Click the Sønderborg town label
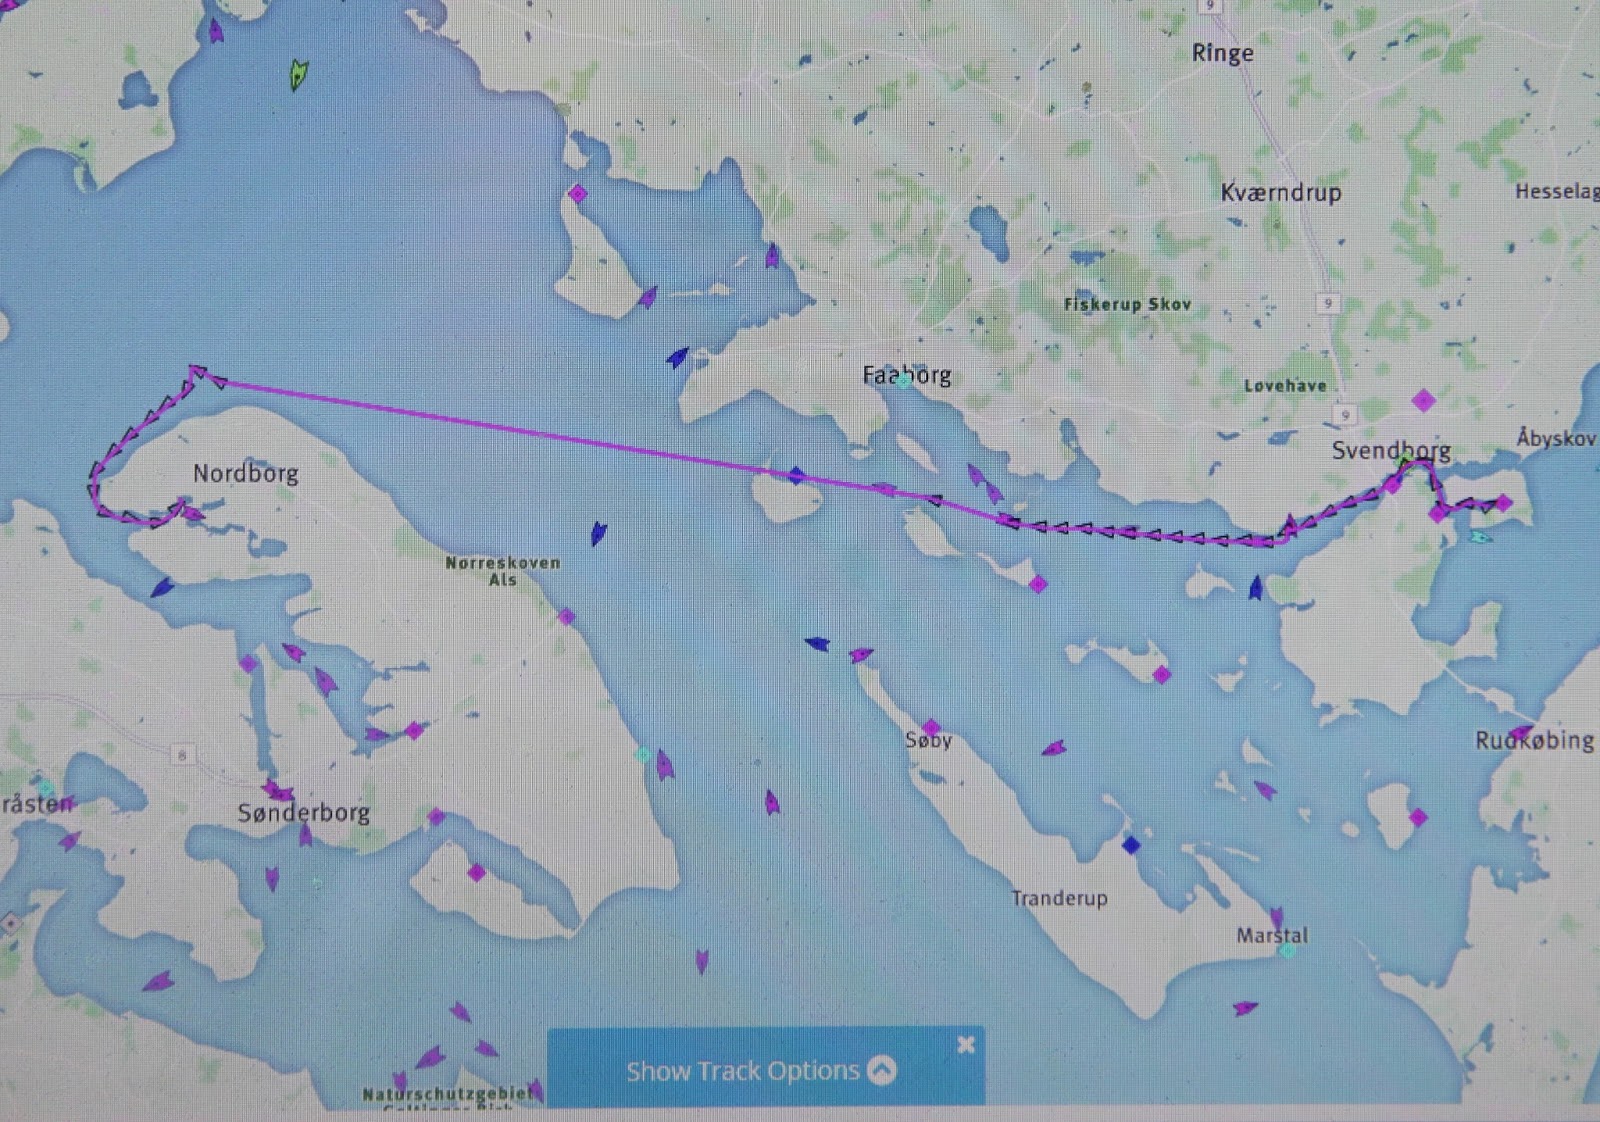1600x1122 pixels. (x=304, y=812)
